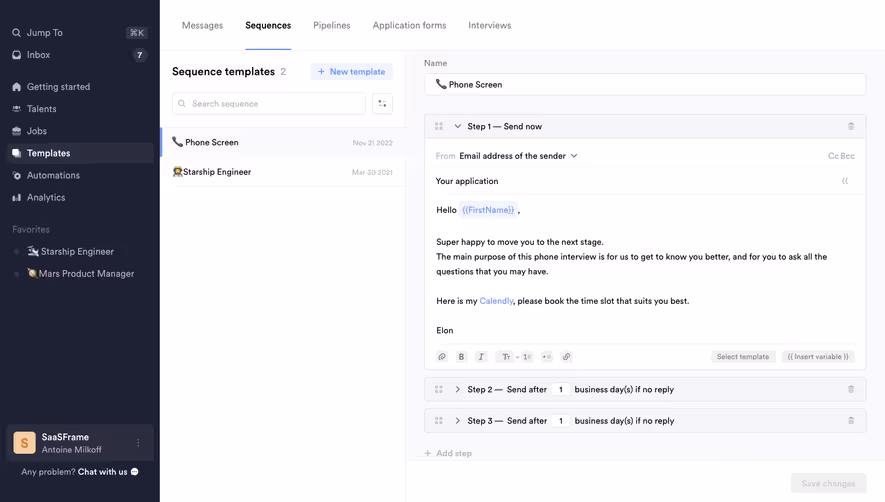Open the text size dropdown

509,356
